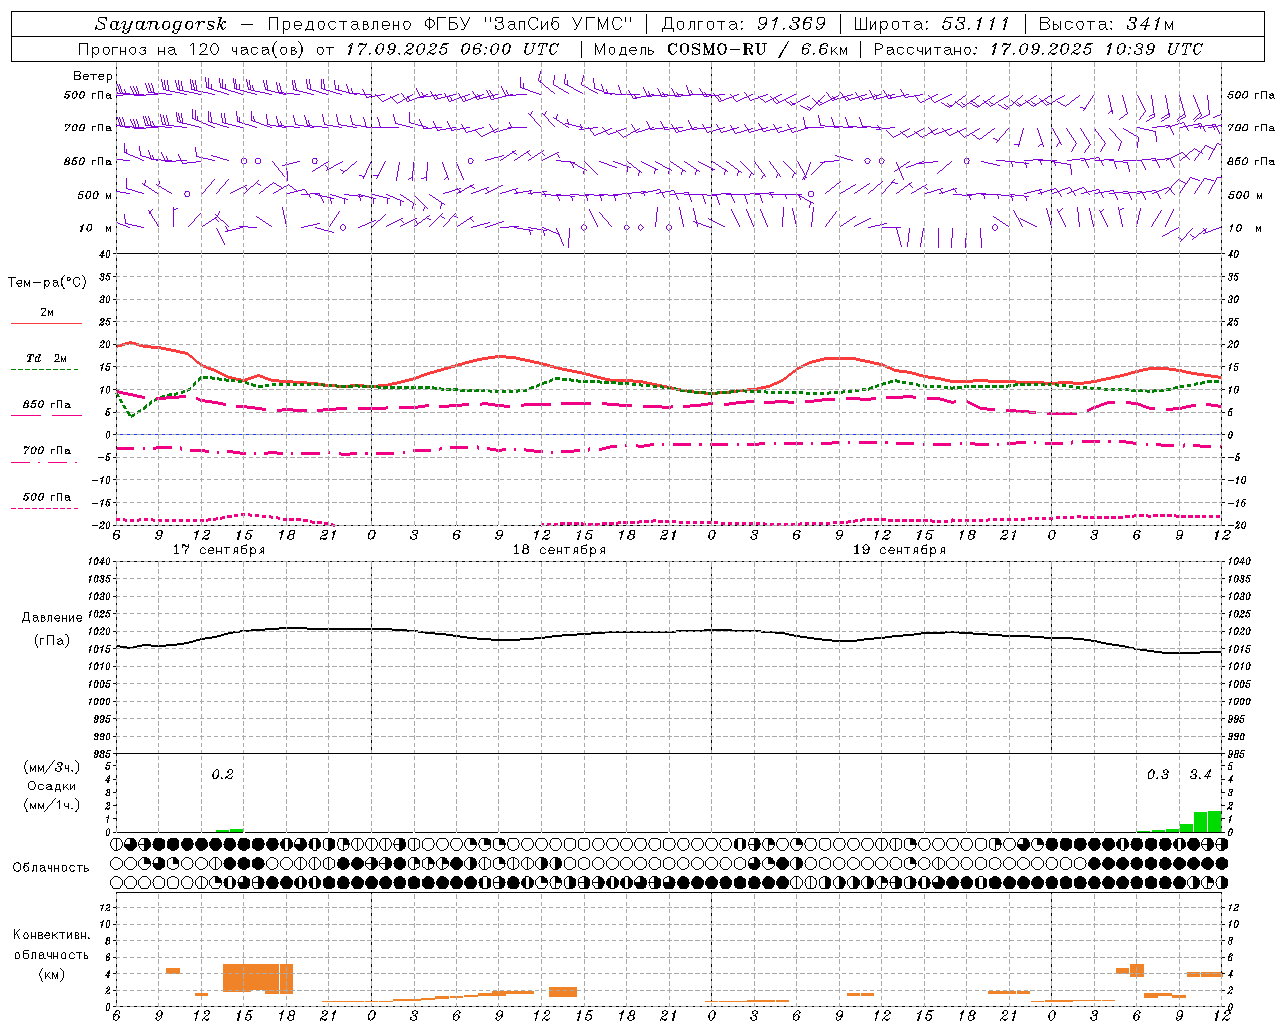Click the date label 18 сентября
Image resolution: width=1280 pixels, height=1024 pixels.
point(559,550)
